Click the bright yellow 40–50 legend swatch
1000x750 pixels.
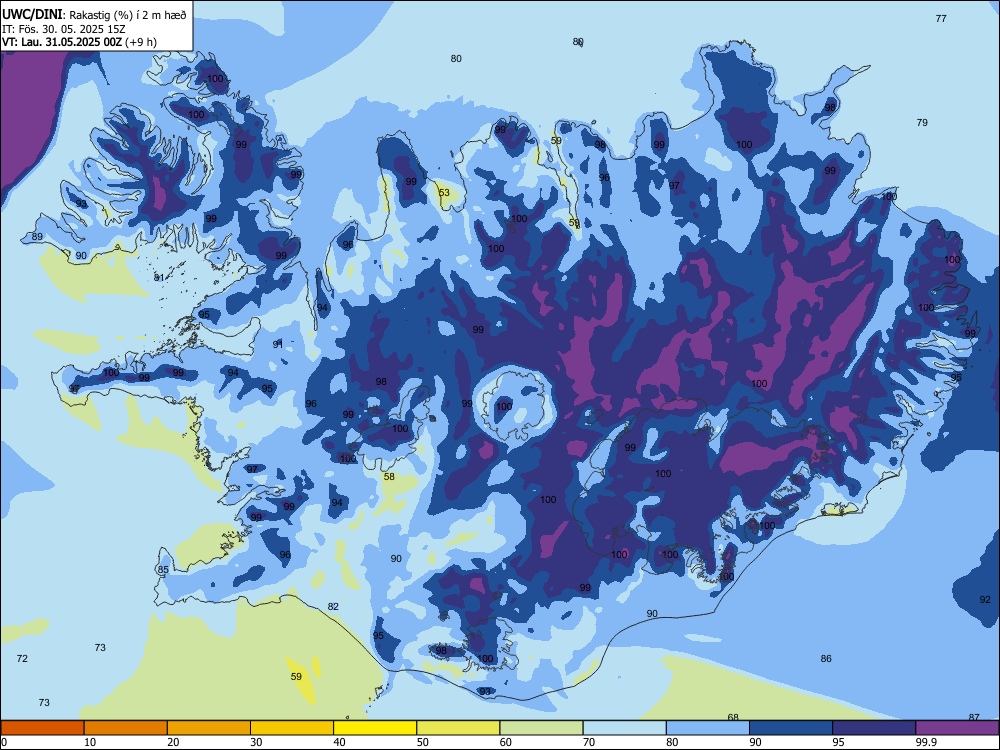[x=375, y=728]
